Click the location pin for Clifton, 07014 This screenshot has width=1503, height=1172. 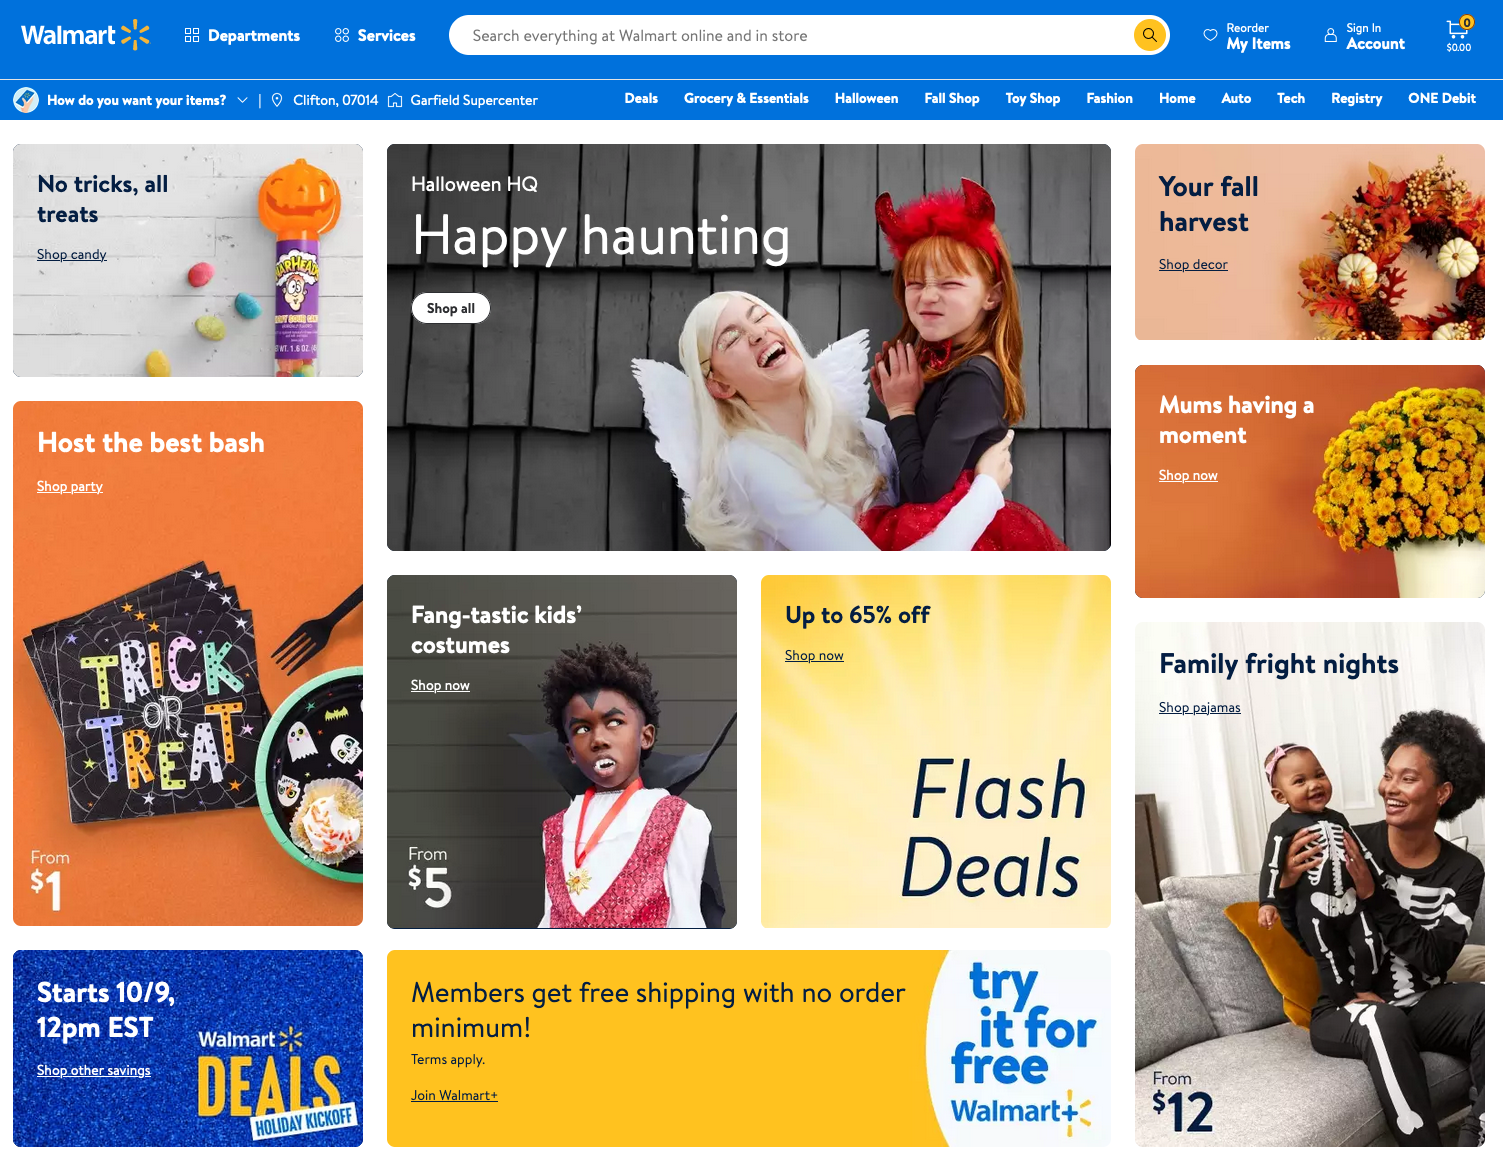coord(277,100)
